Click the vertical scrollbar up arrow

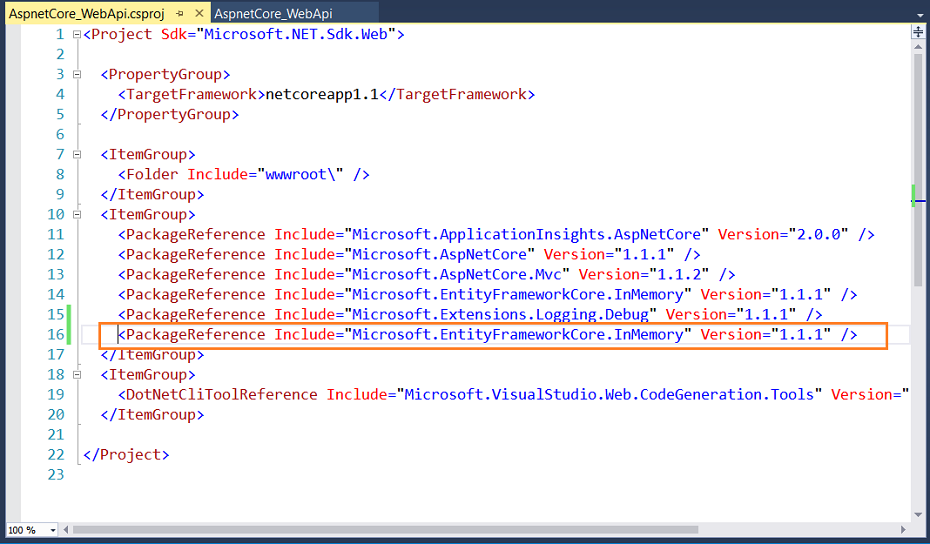point(918,46)
